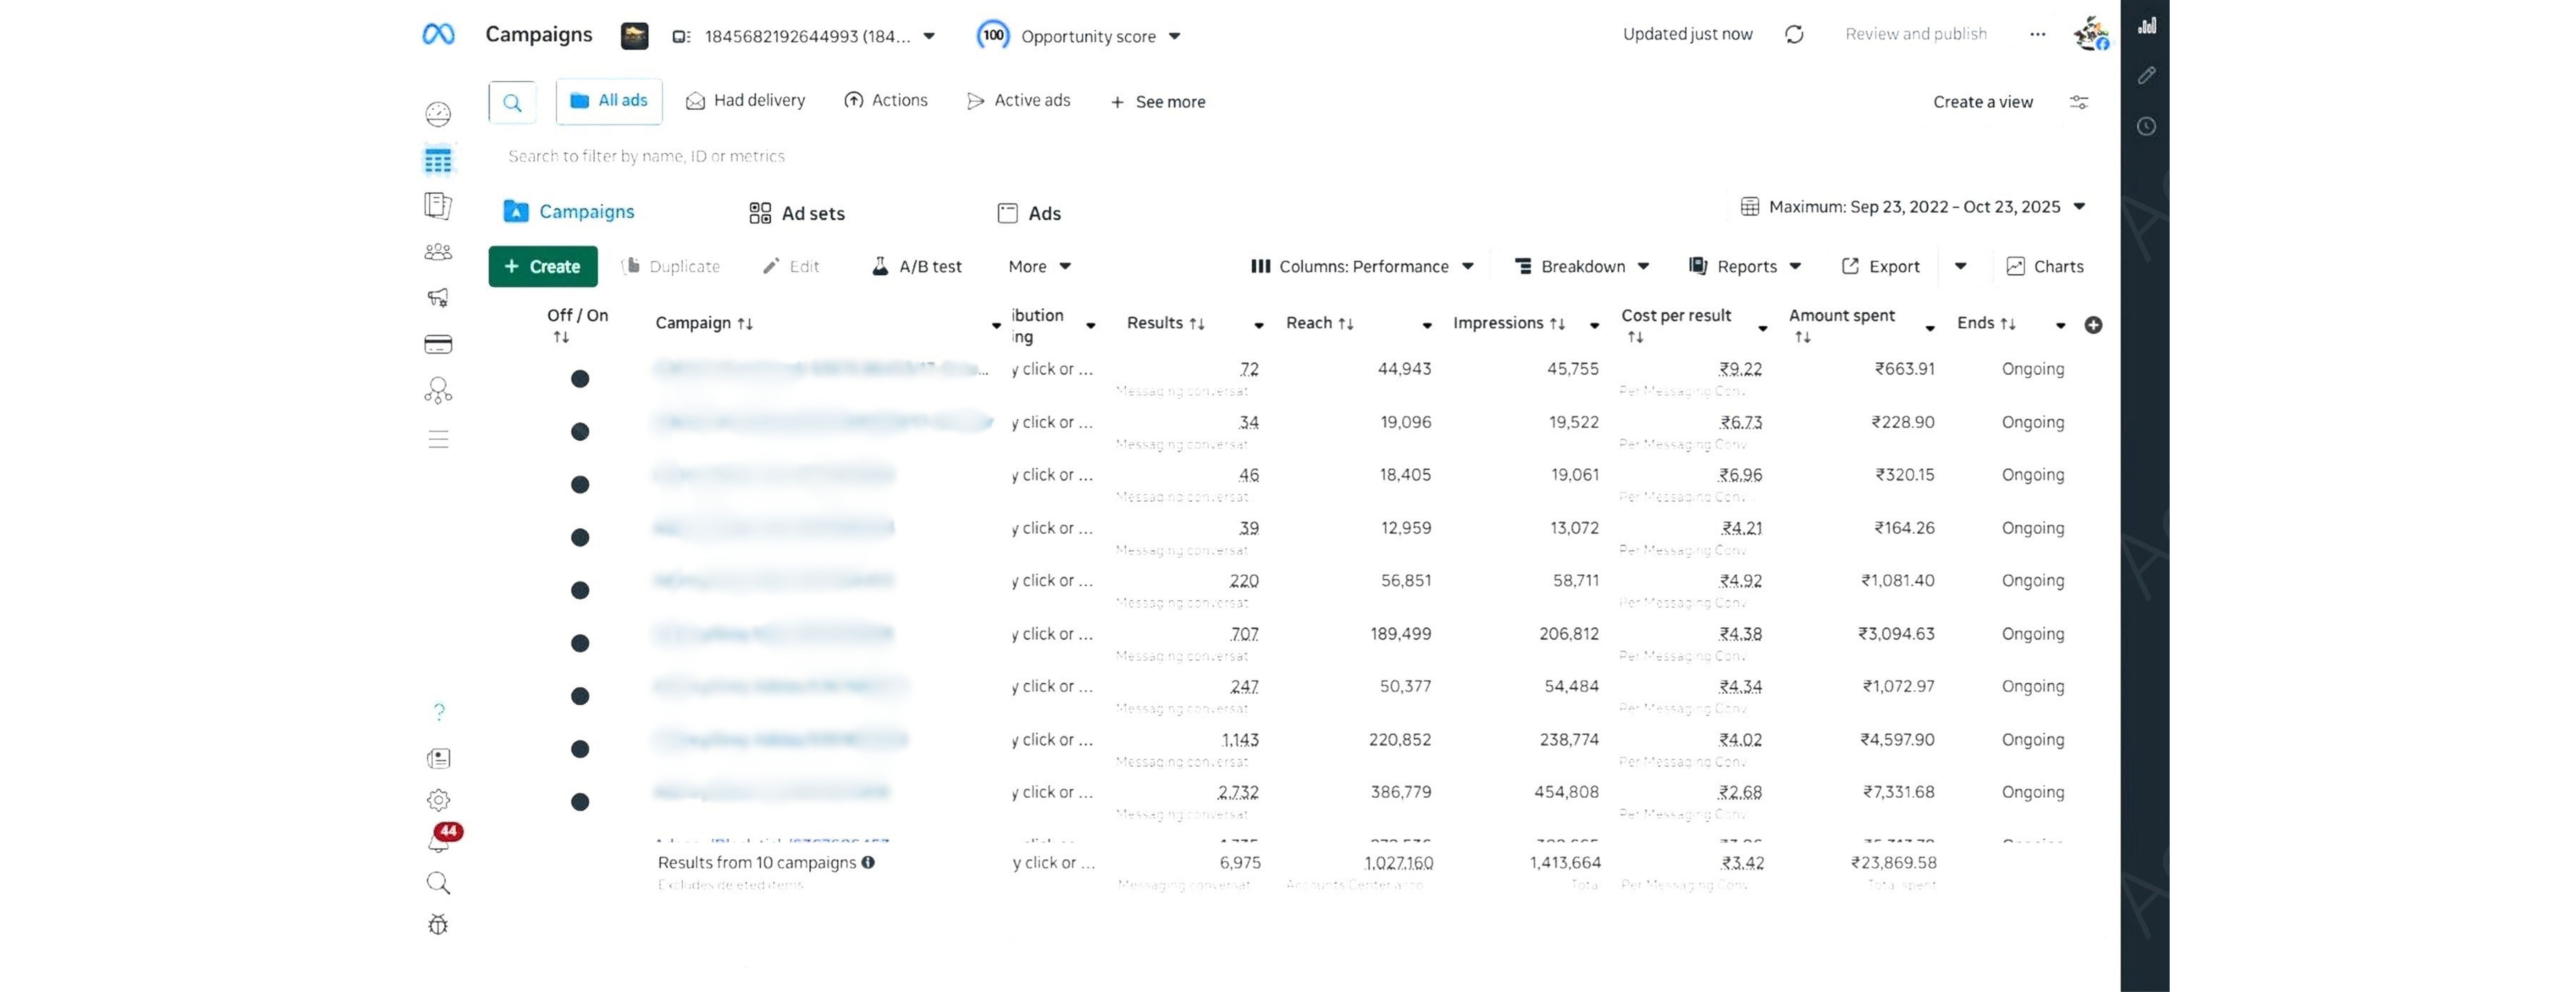Toggle campaign with ₹663.91 spent
Viewport: 2576px width, 992px height.
click(580, 379)
